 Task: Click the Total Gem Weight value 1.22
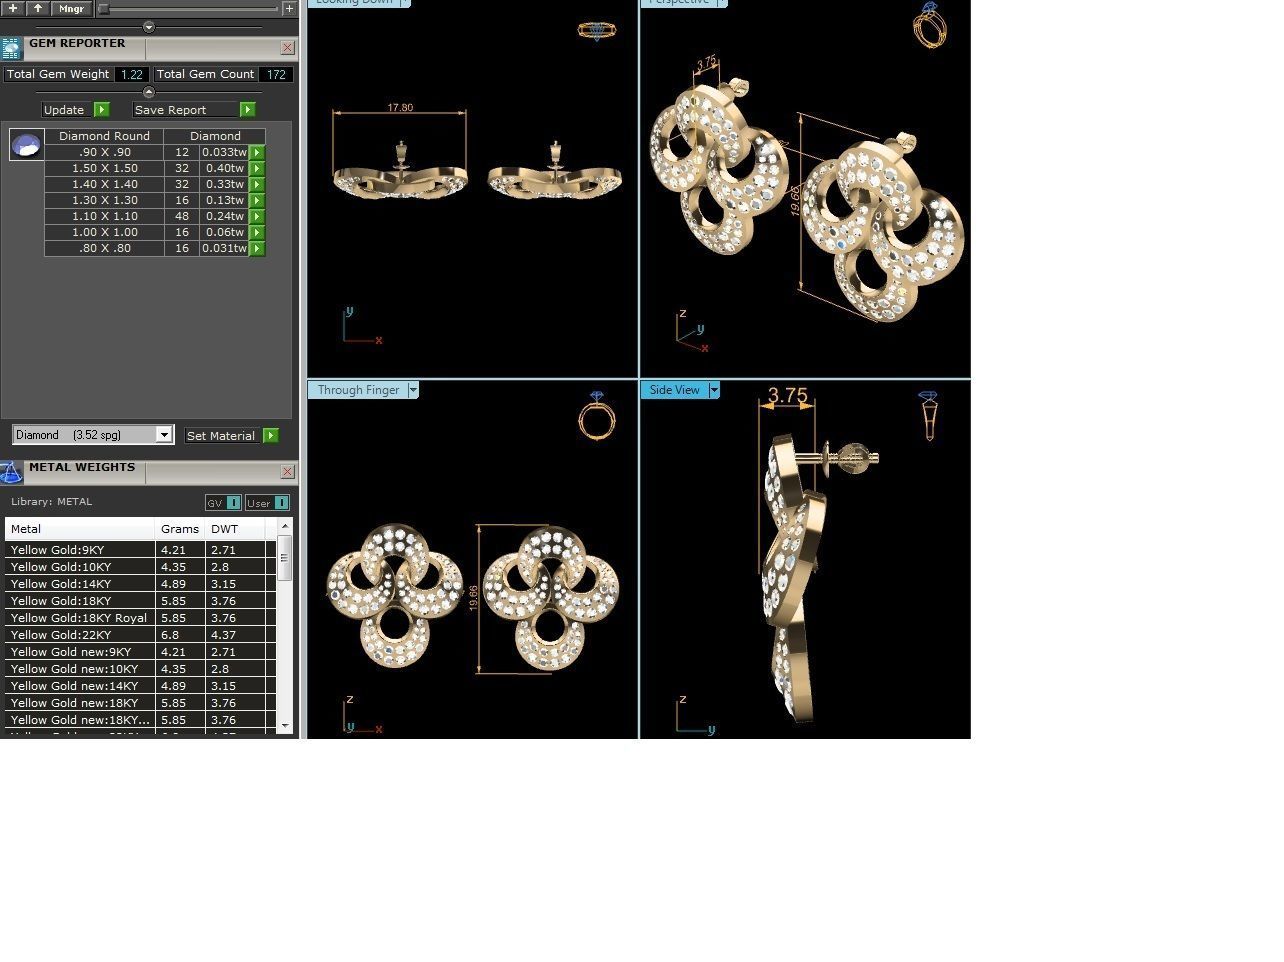point(132,74)
